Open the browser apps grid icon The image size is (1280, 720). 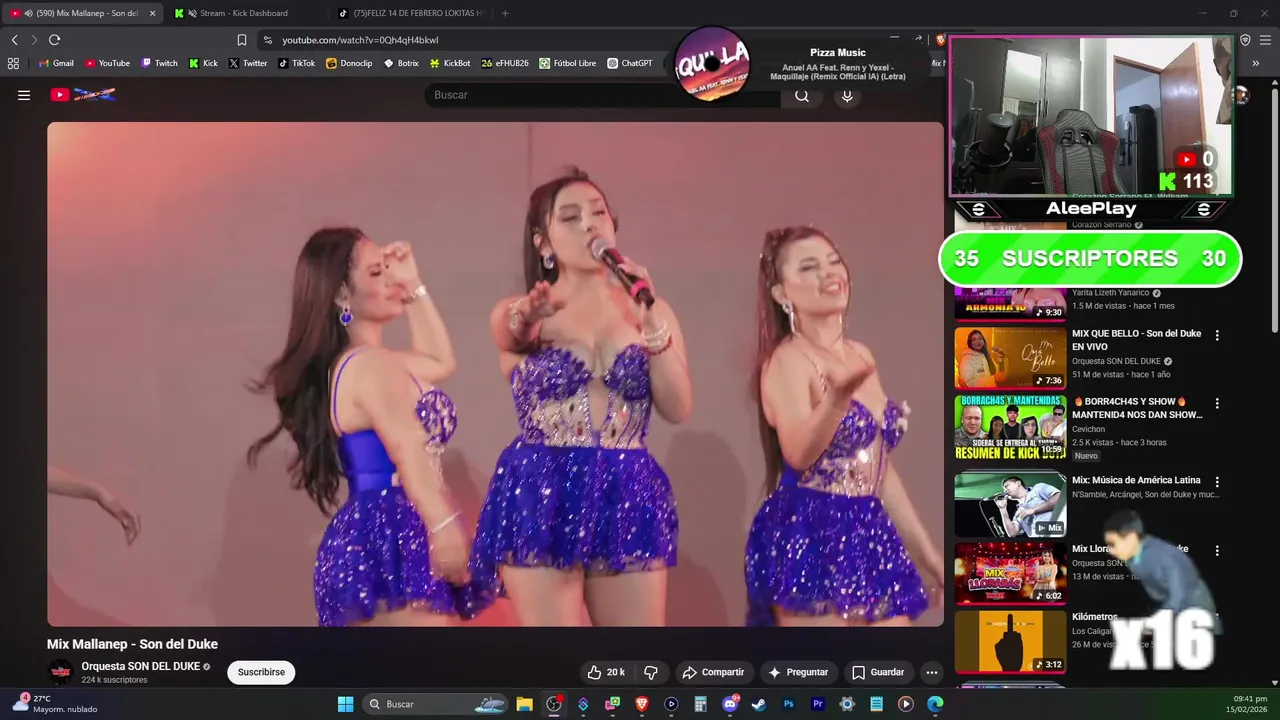13,63
